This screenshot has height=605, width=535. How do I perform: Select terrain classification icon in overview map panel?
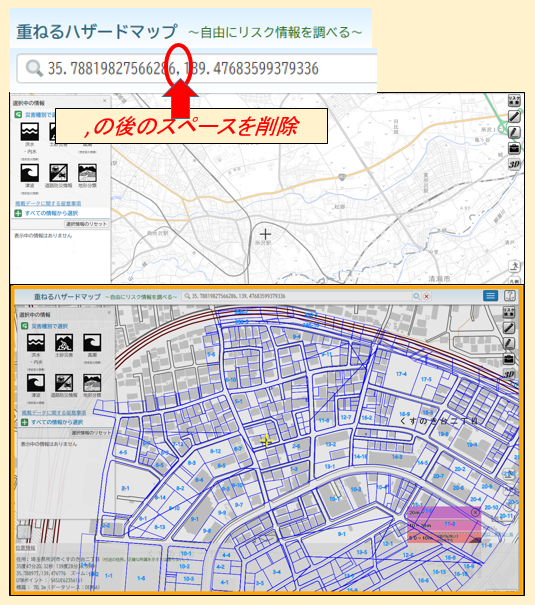point(87,172)
